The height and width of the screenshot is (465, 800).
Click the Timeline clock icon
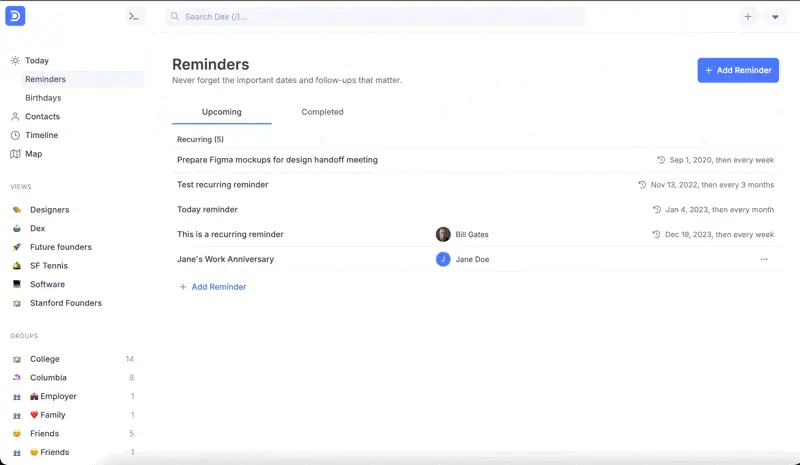coord(15,135)
